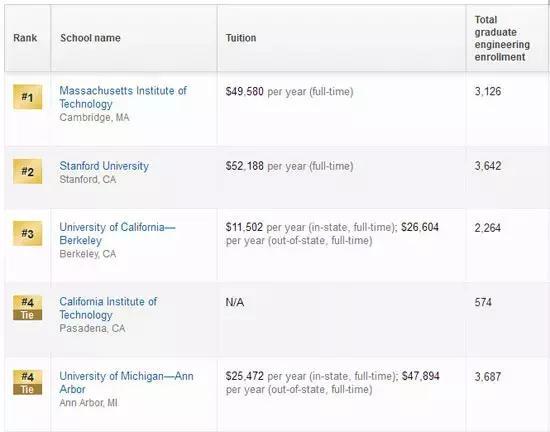Click Berkeley's $11,502 in-state tuition
Image resolution: width=550 pixels, height=432 pixels.
(244, 227)
